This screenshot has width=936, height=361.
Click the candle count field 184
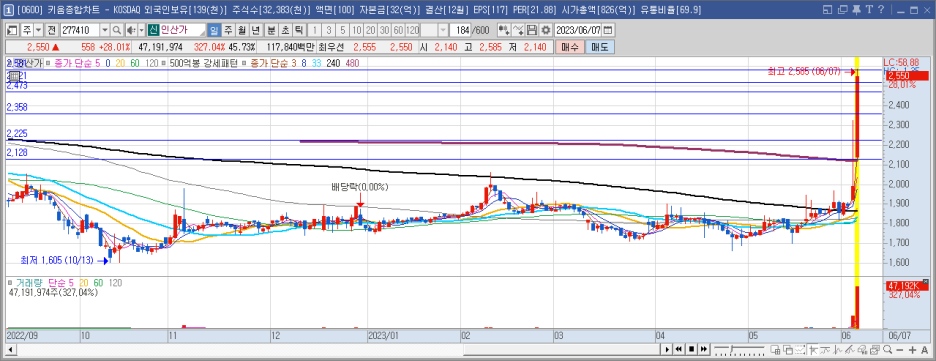pos(460,30)
